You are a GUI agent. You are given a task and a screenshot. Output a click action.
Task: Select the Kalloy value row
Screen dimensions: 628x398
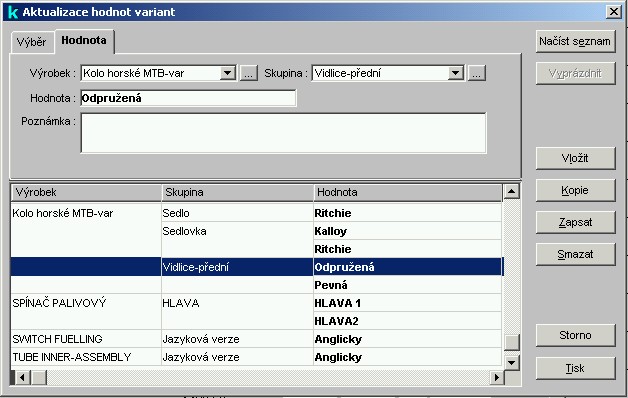coord(407,231)
